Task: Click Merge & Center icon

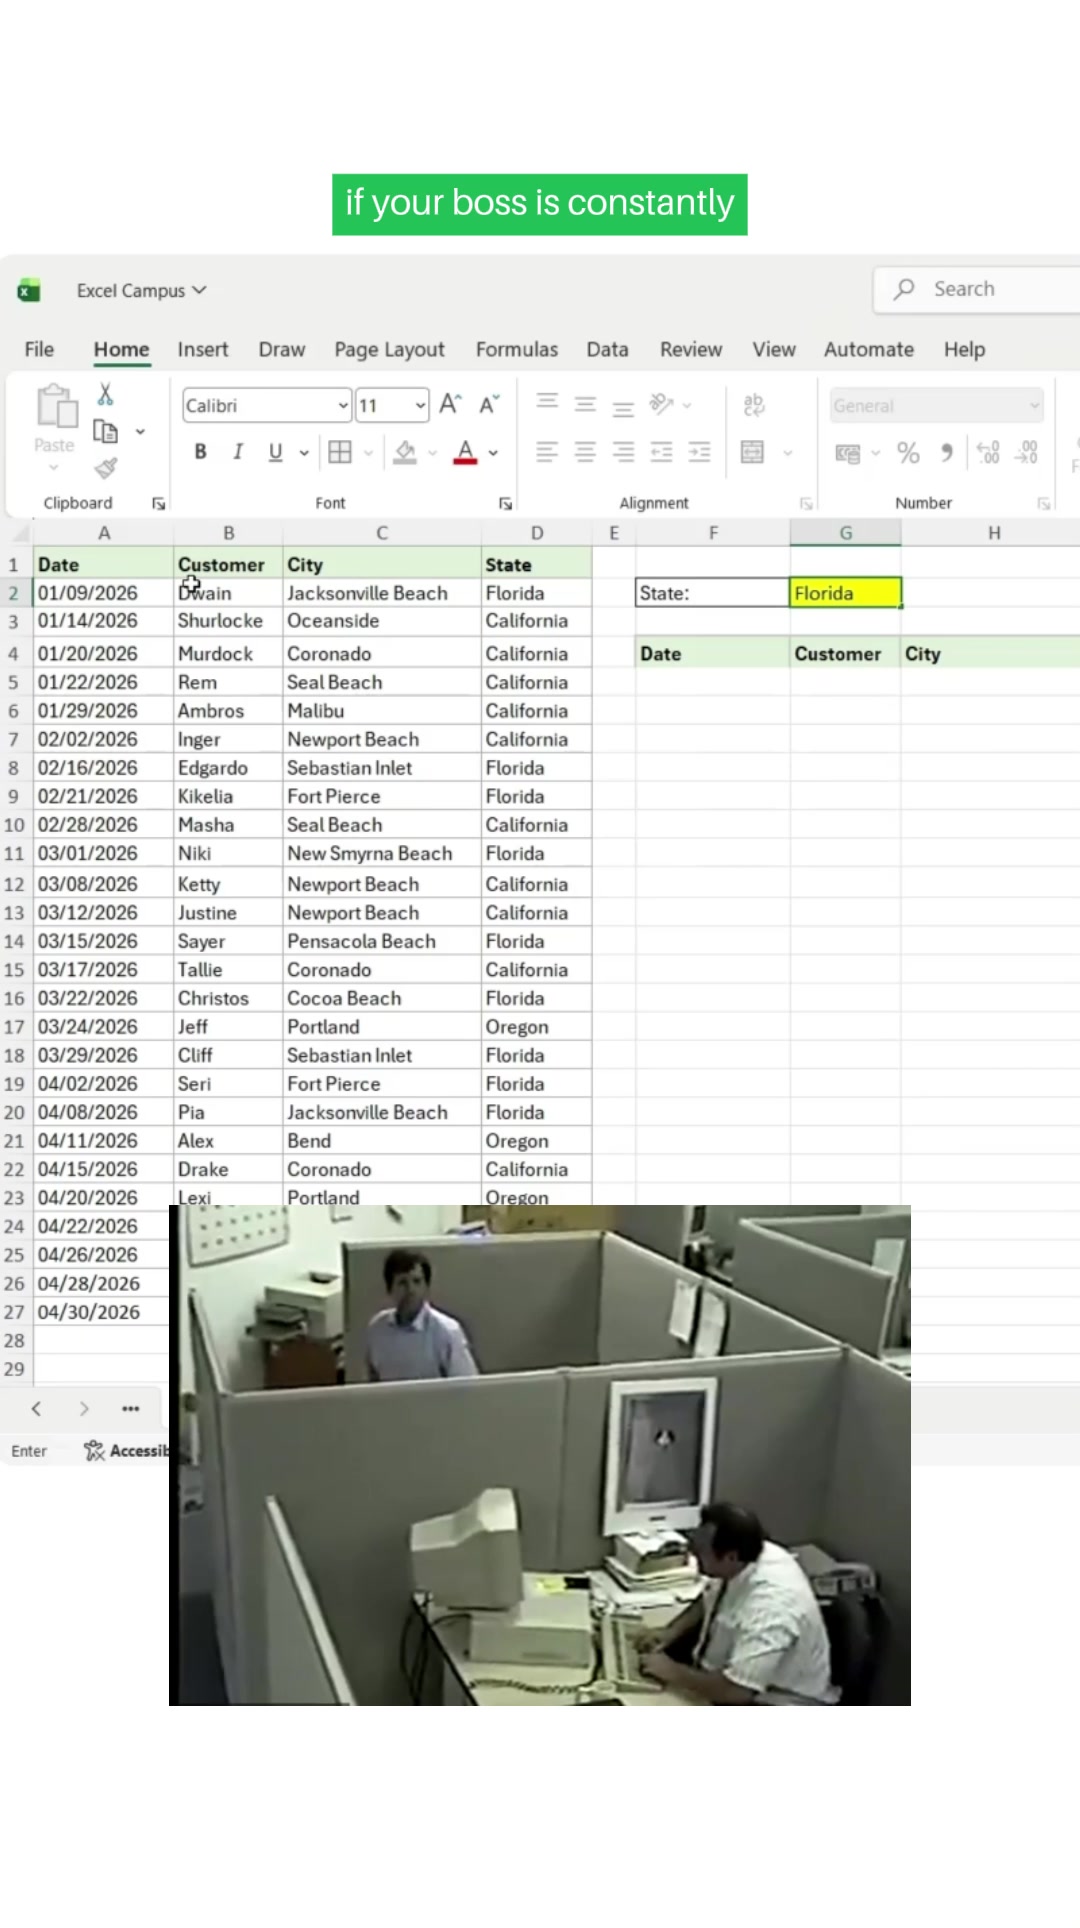Action: pos(752,452)
